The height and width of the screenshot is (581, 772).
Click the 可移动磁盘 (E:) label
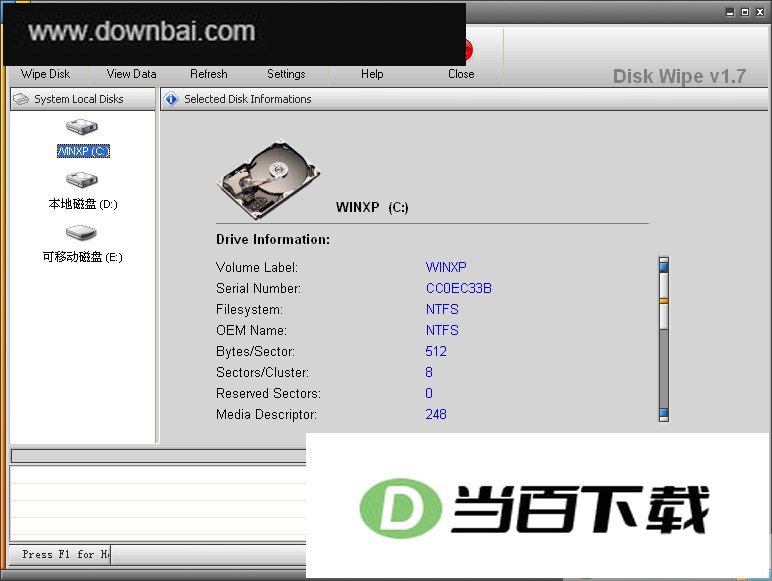pos(82,257)
